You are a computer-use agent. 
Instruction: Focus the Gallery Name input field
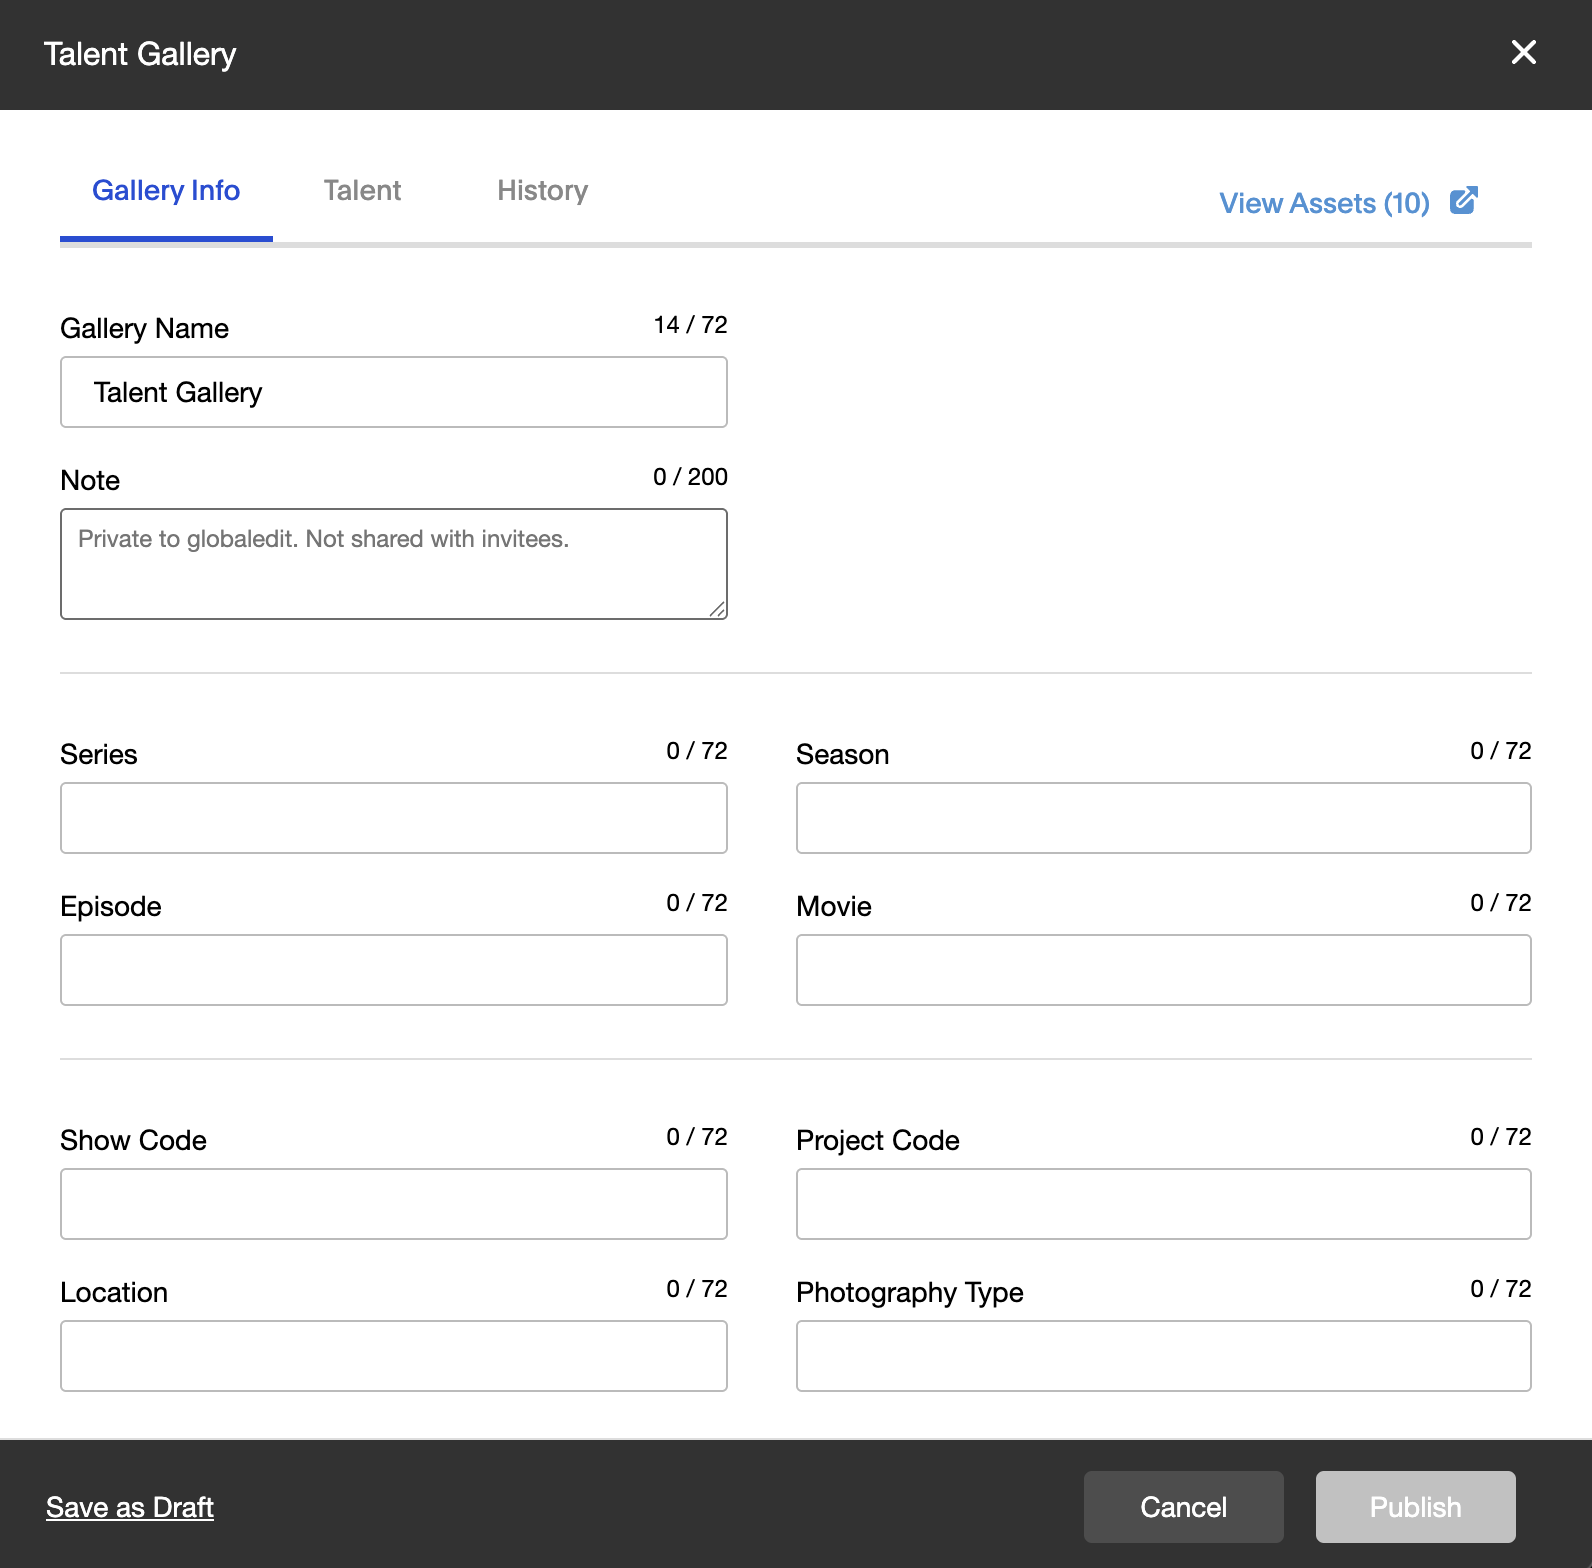click(394, 392)
